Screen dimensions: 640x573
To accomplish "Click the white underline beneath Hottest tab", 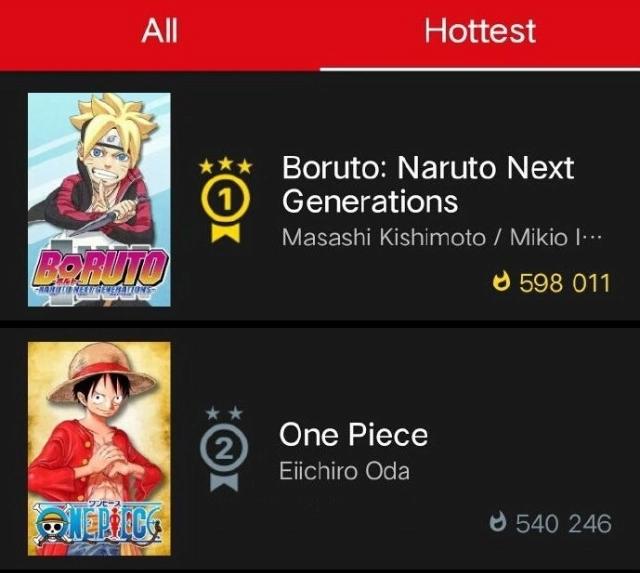I will [479, 69].
